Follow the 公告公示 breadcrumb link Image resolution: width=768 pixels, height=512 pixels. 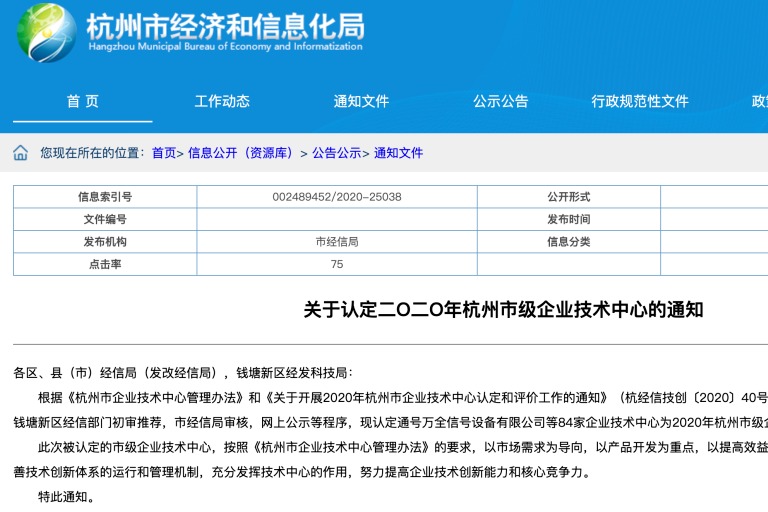coord(336,153)
